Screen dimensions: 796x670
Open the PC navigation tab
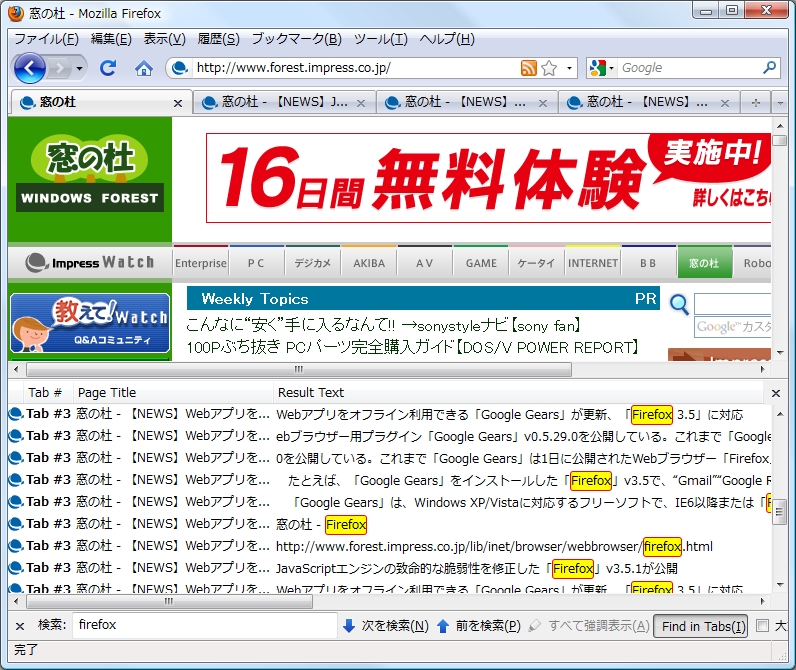point(256,263)
